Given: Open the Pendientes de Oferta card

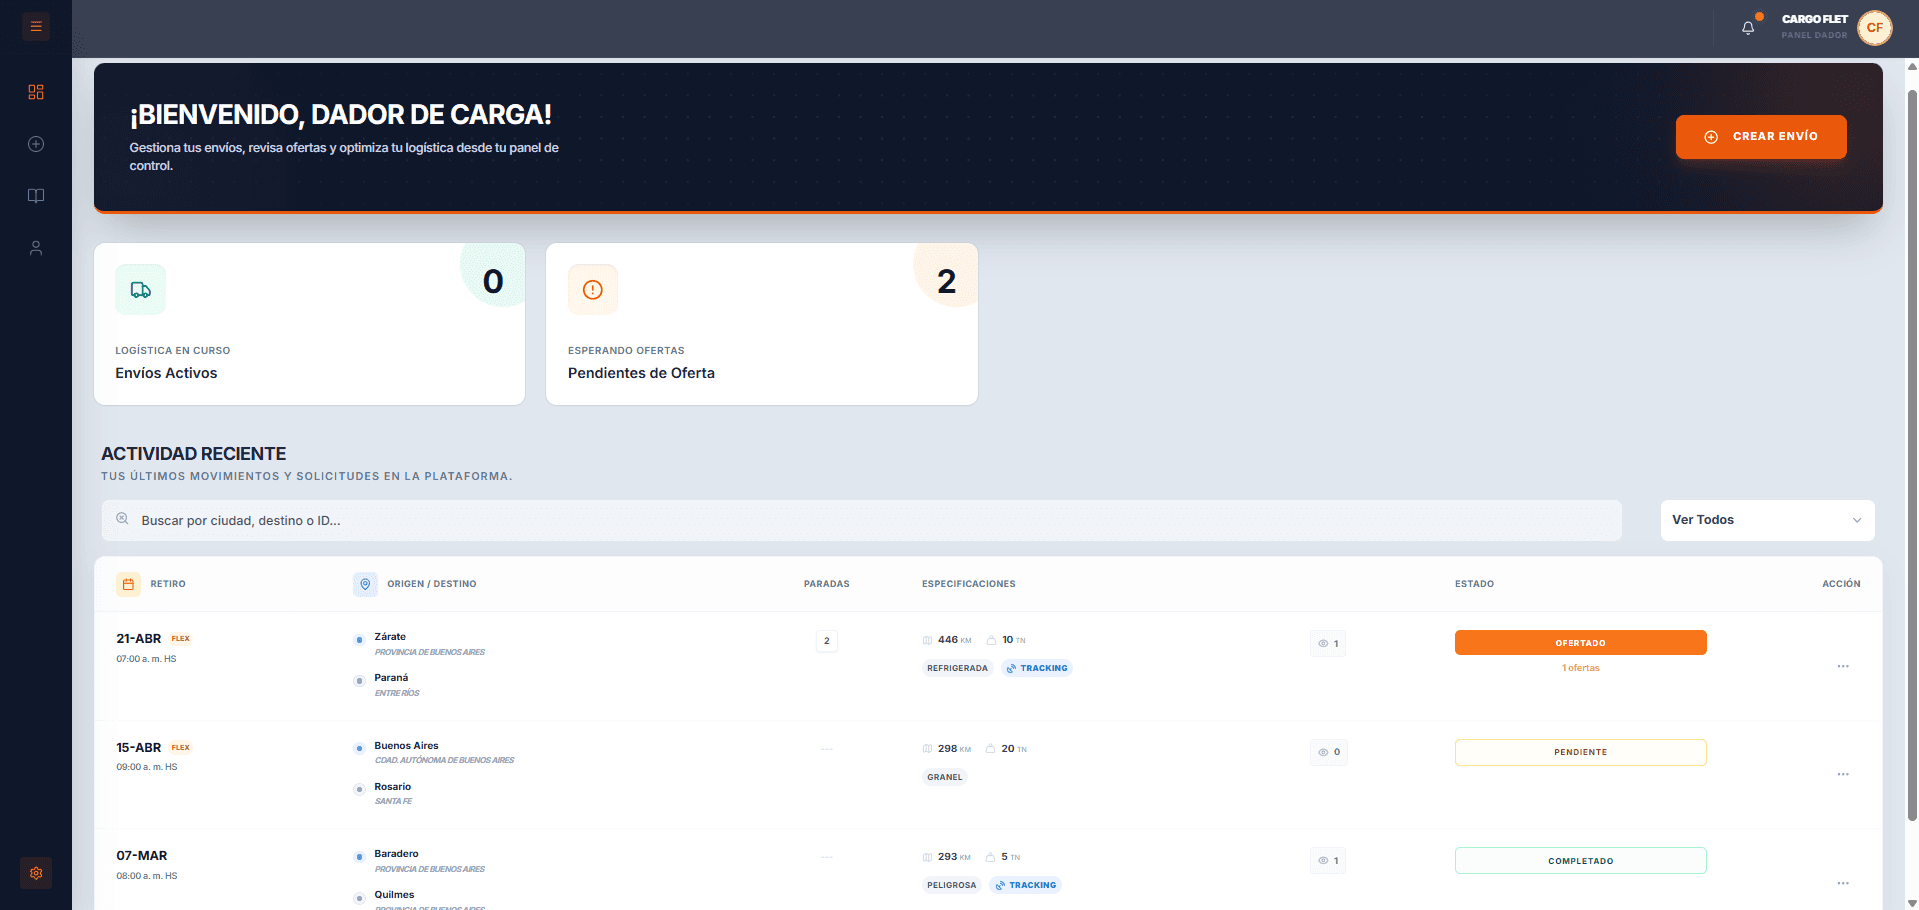Looking at the screenshot, I should (x=761, y=324).
